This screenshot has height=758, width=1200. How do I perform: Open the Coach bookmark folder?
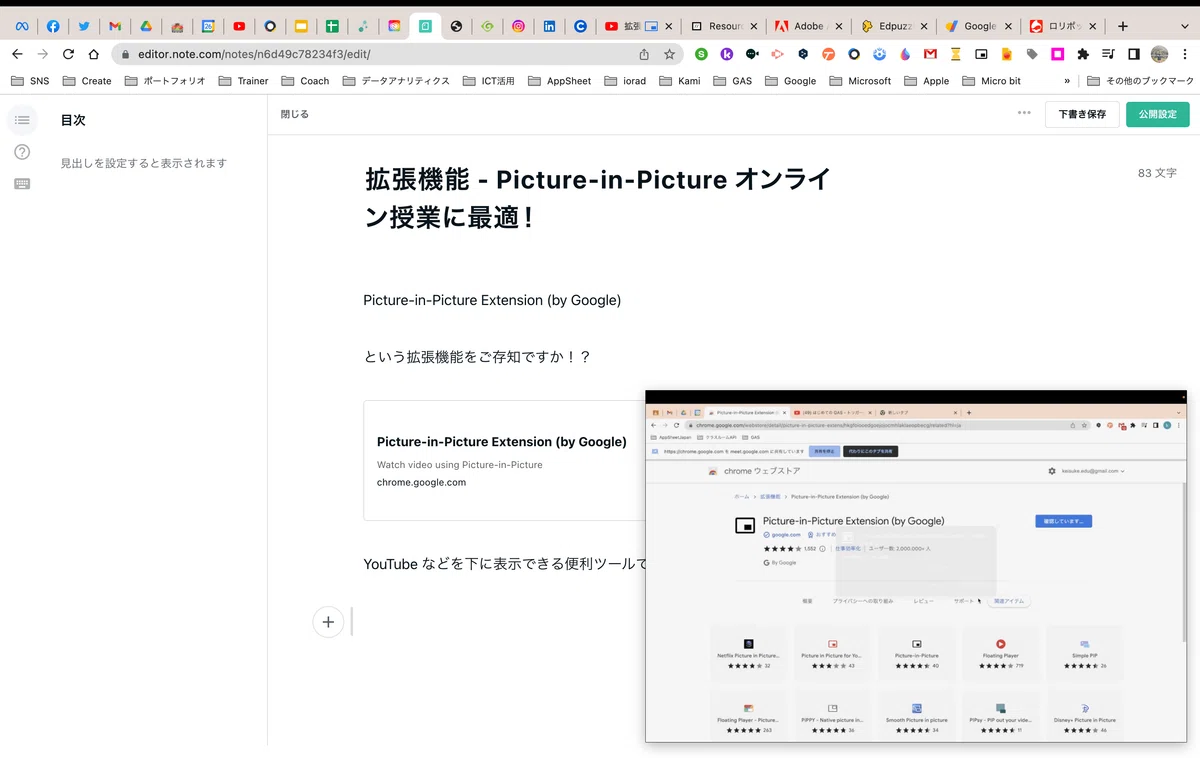(x=305, y=81)
